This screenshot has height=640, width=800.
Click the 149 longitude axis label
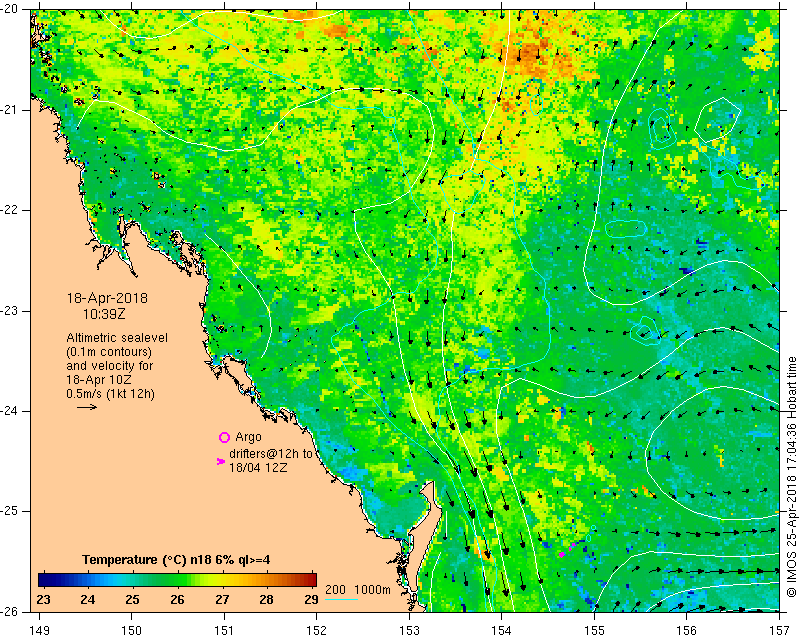tap(39, 631)
